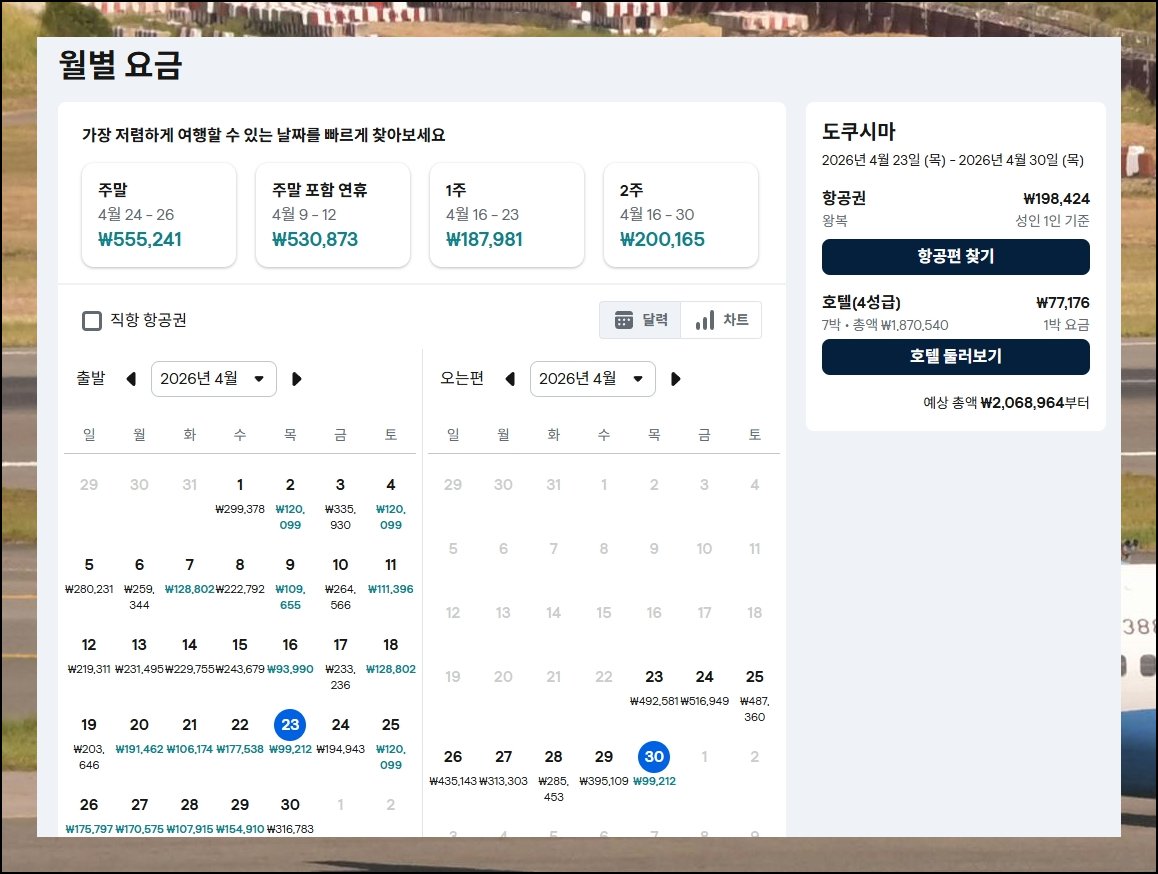Viewport: 1158px width, 874px height.
Task: Click the hotel nightly rate ₩77,176
Action: click(x=1063, y=302)
